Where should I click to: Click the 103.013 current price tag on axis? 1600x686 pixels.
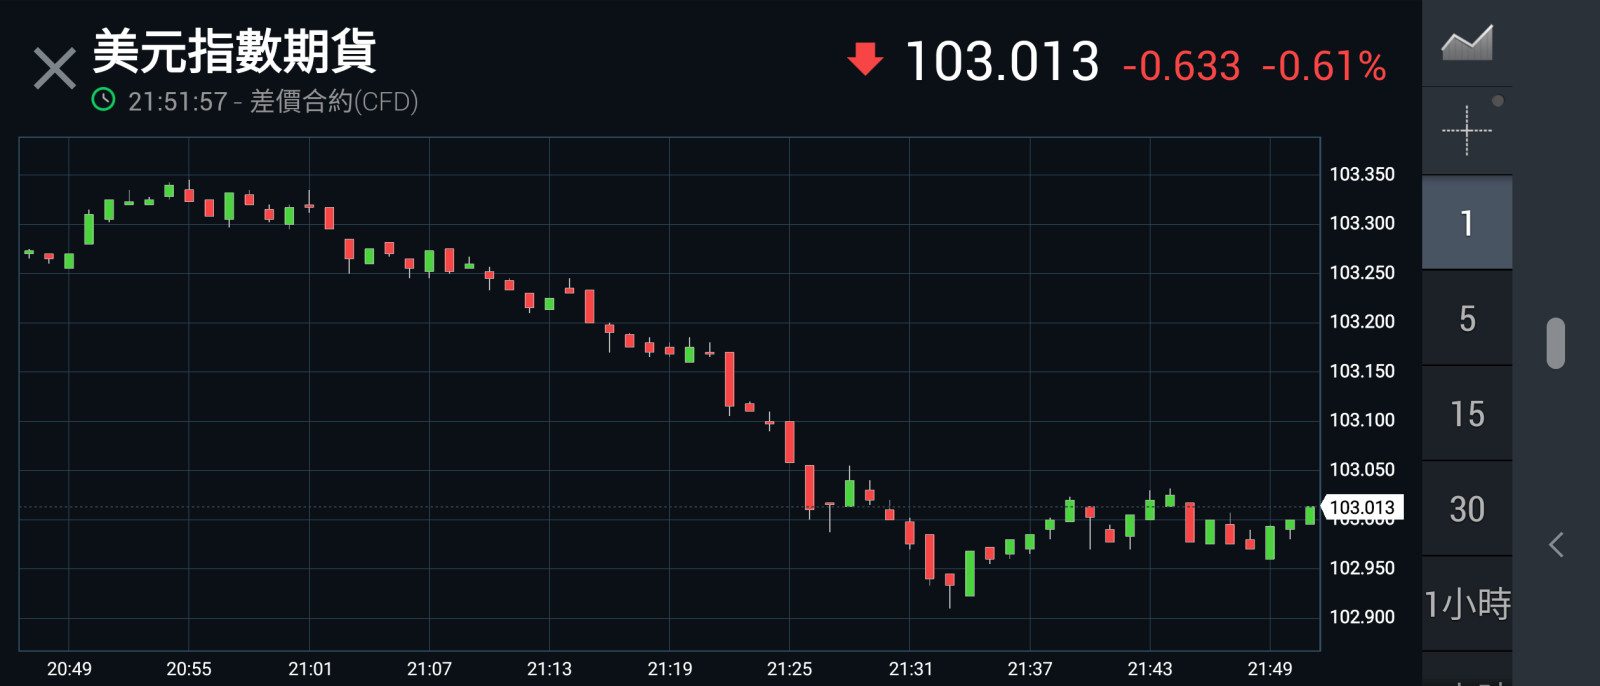coord(1362,508)
